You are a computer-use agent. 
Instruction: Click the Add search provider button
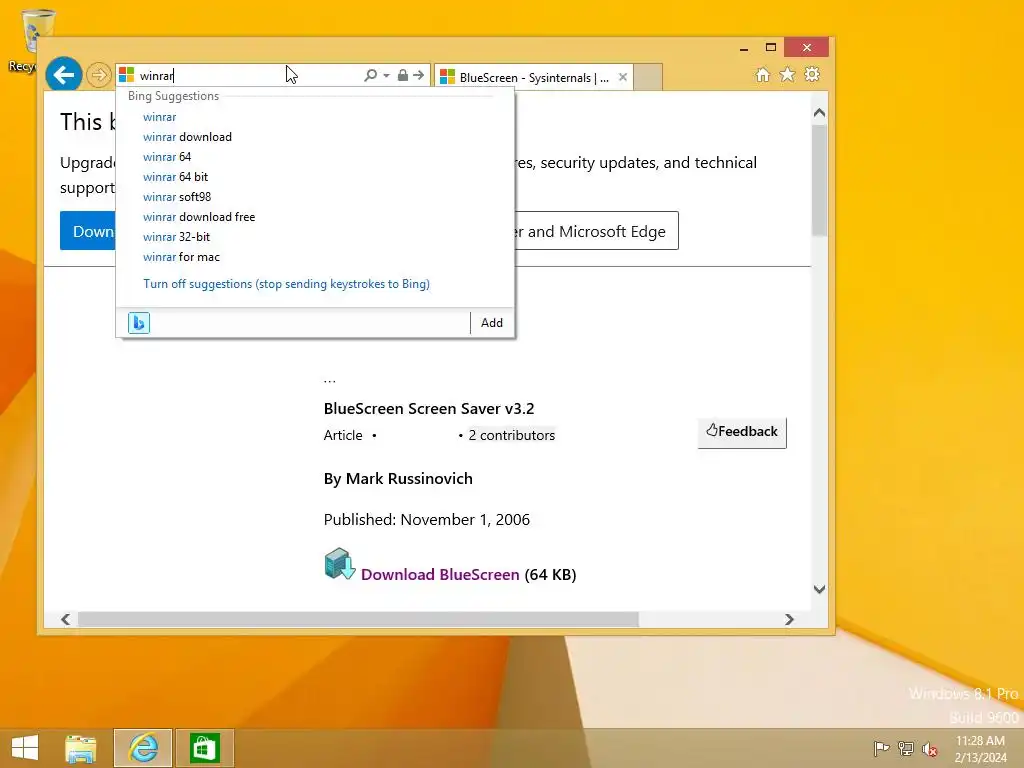click(x=492, y=323)
